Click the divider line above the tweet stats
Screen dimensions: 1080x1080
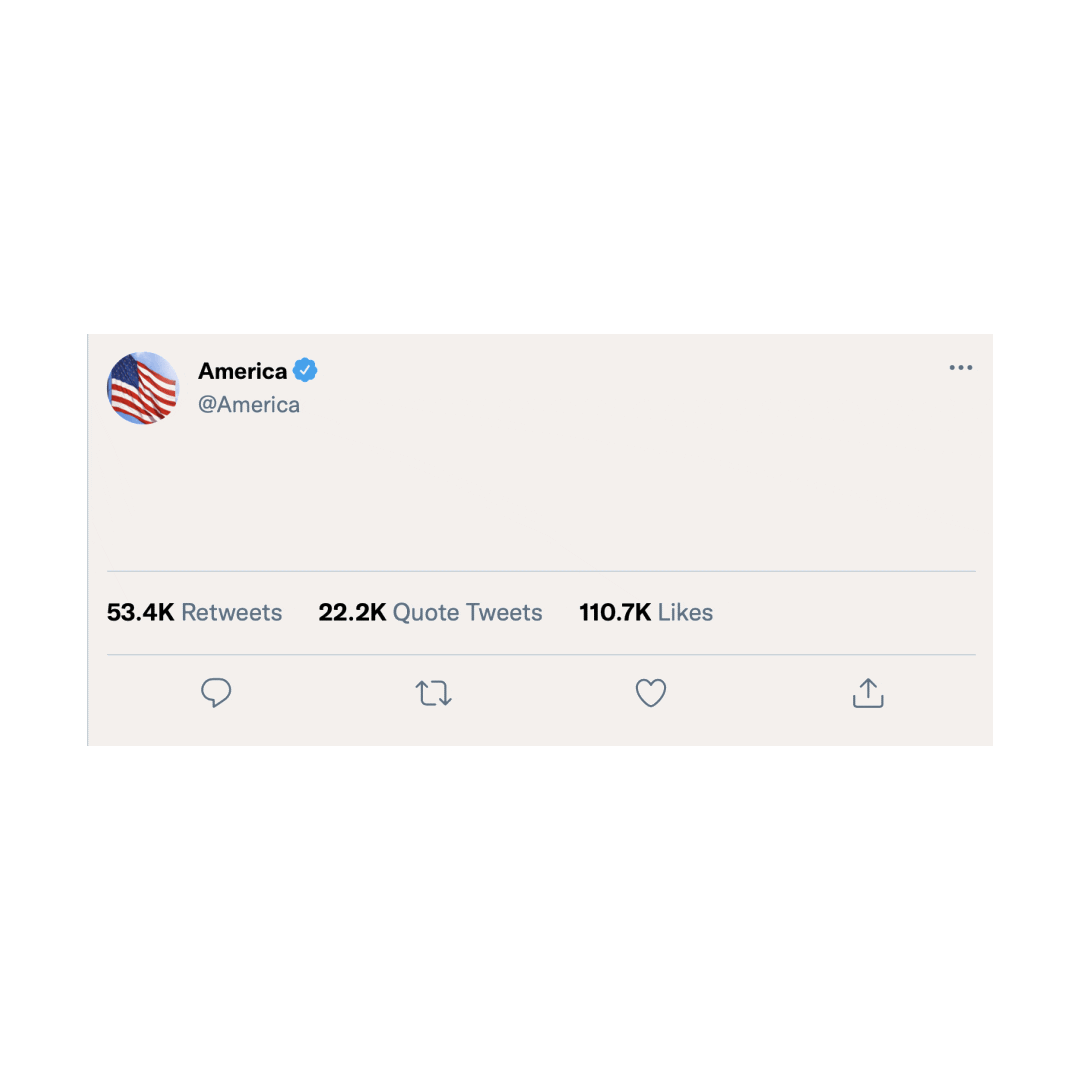tap(540, 572)
